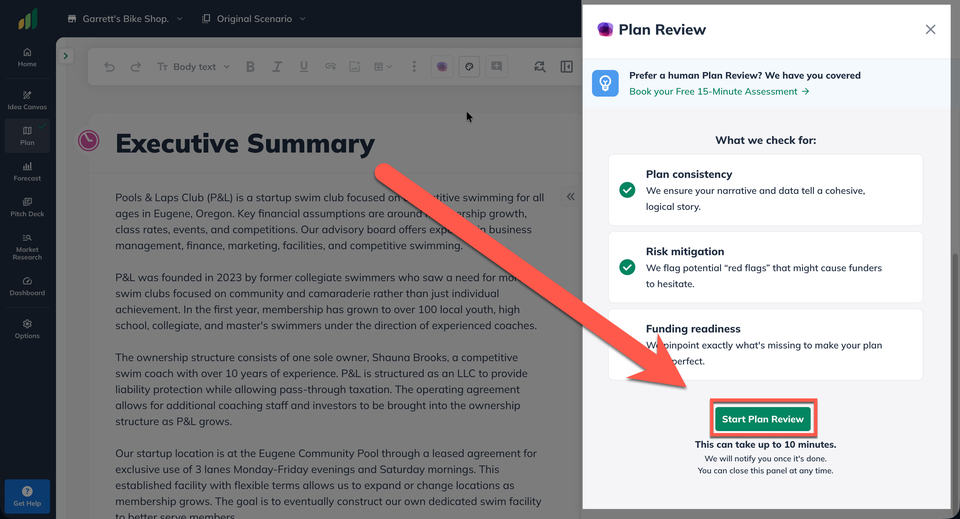960x519 pixels.
Task: Click the Plan consistency green checkmark
Action: 627,190
